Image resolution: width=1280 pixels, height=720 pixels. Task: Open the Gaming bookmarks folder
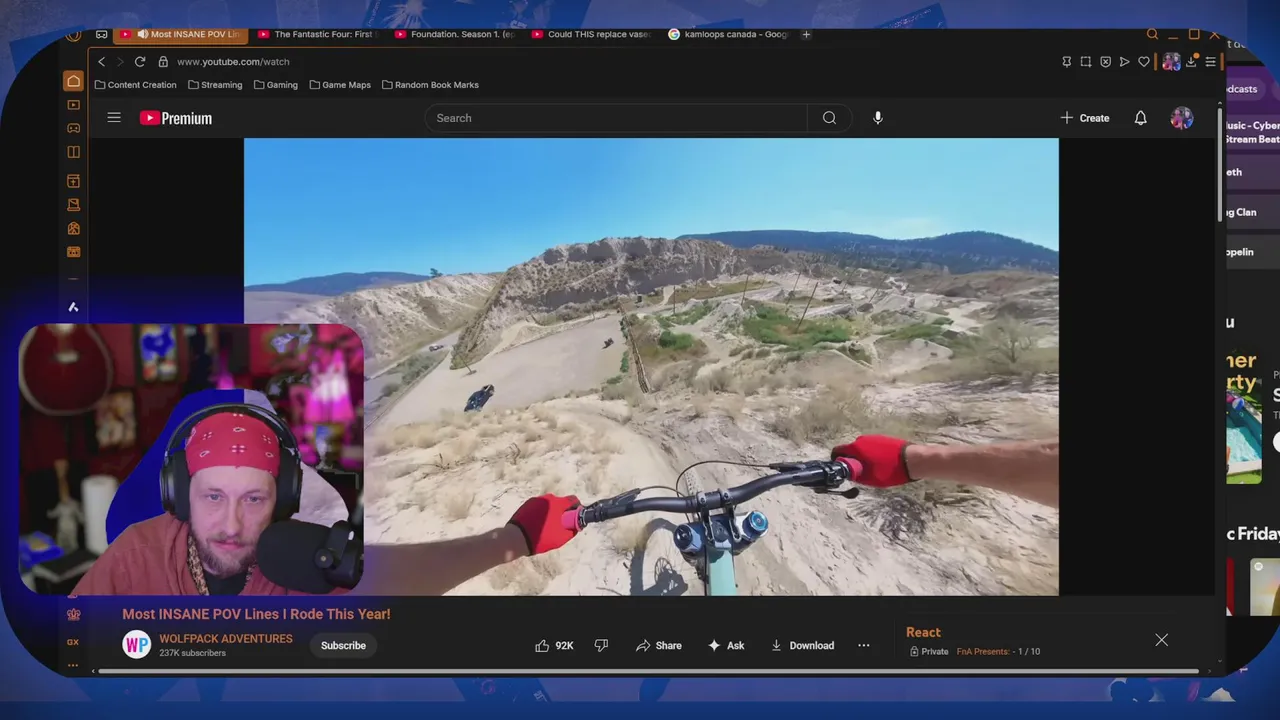(276, 85)
